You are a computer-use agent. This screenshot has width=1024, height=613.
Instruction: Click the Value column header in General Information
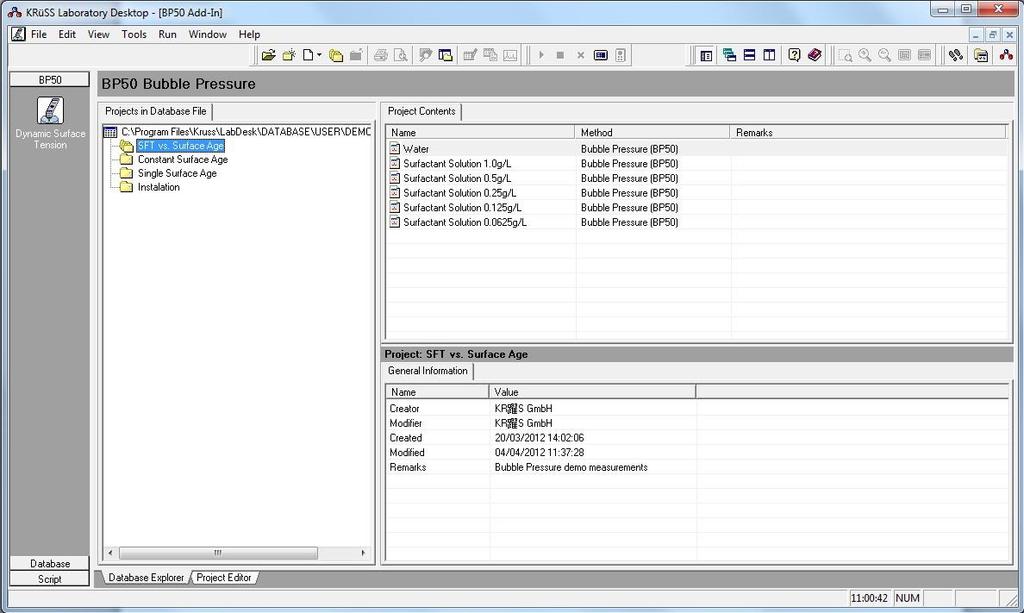[592, 392]
